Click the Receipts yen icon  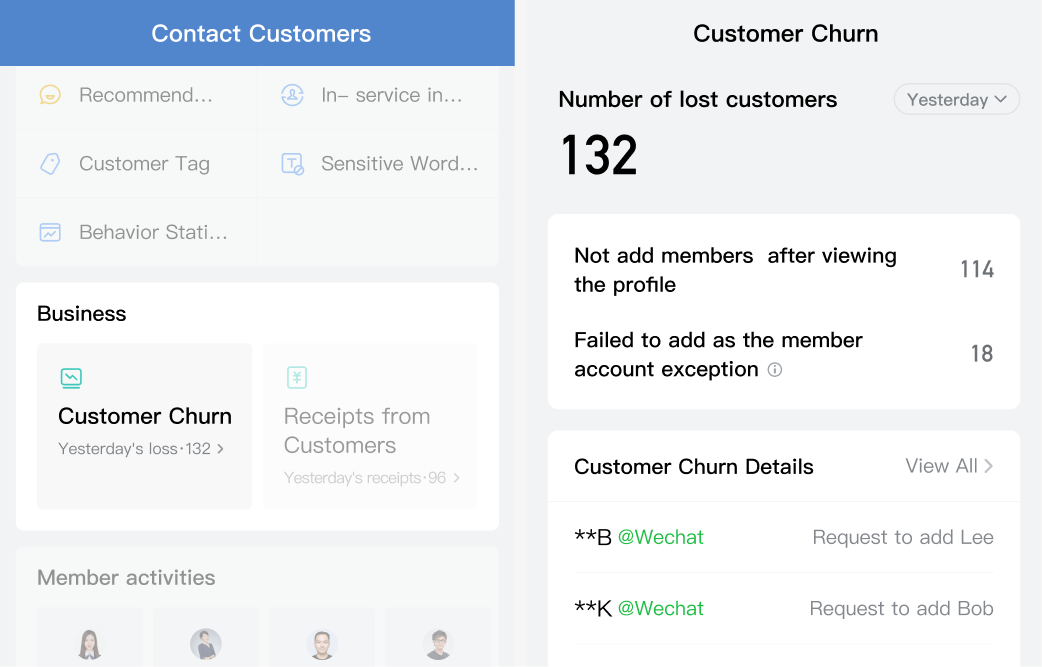coord(297,377)
